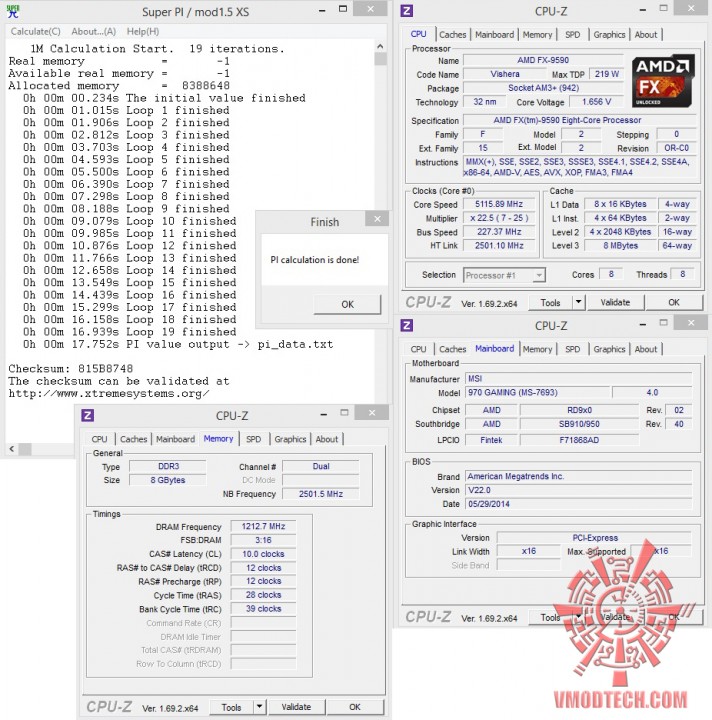The width and height of the screenshot is (712, 720).
Task: Switch to SPD tab in top CPU-Z window
Action: [572, 34]
